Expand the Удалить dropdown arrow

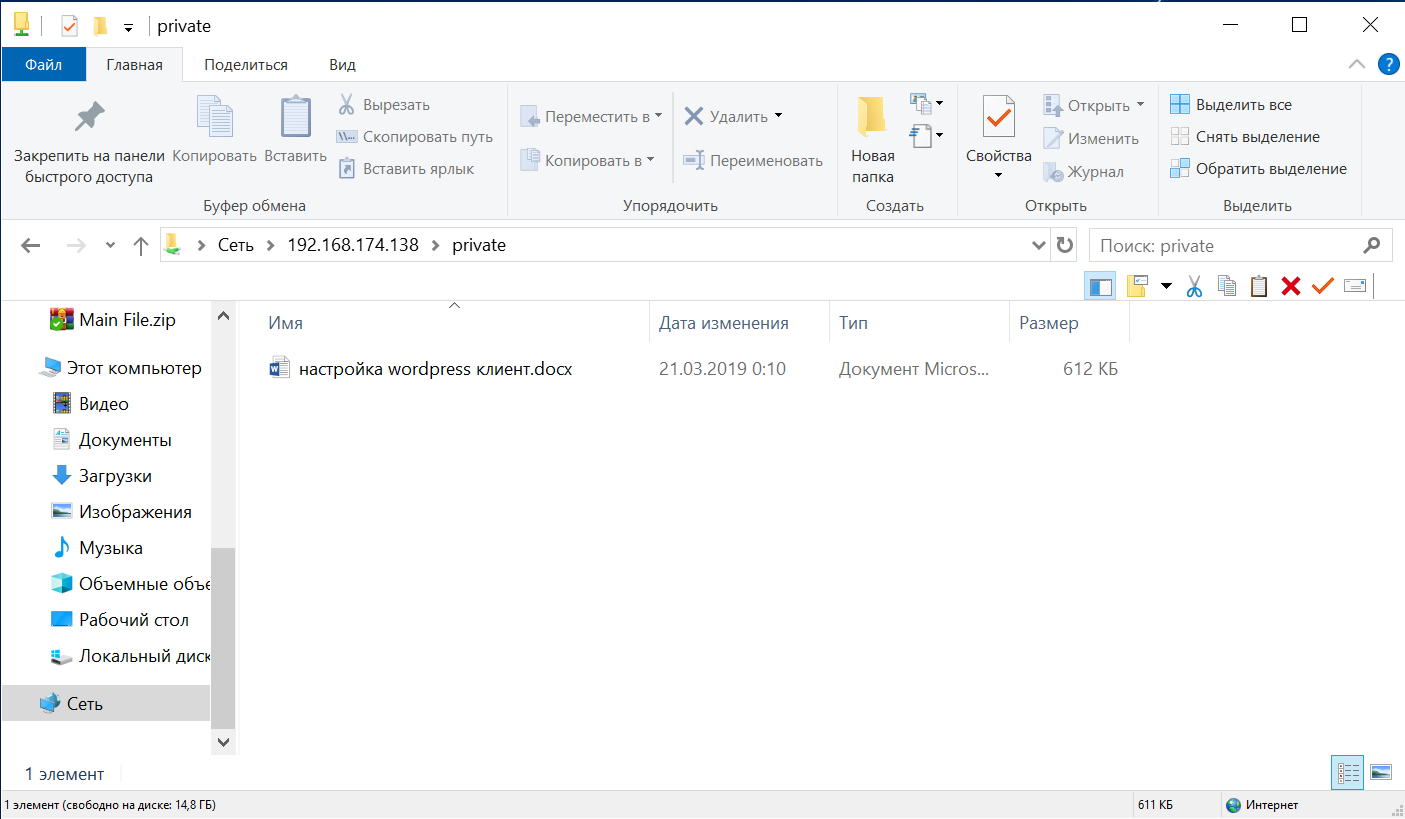pos(778,117)
